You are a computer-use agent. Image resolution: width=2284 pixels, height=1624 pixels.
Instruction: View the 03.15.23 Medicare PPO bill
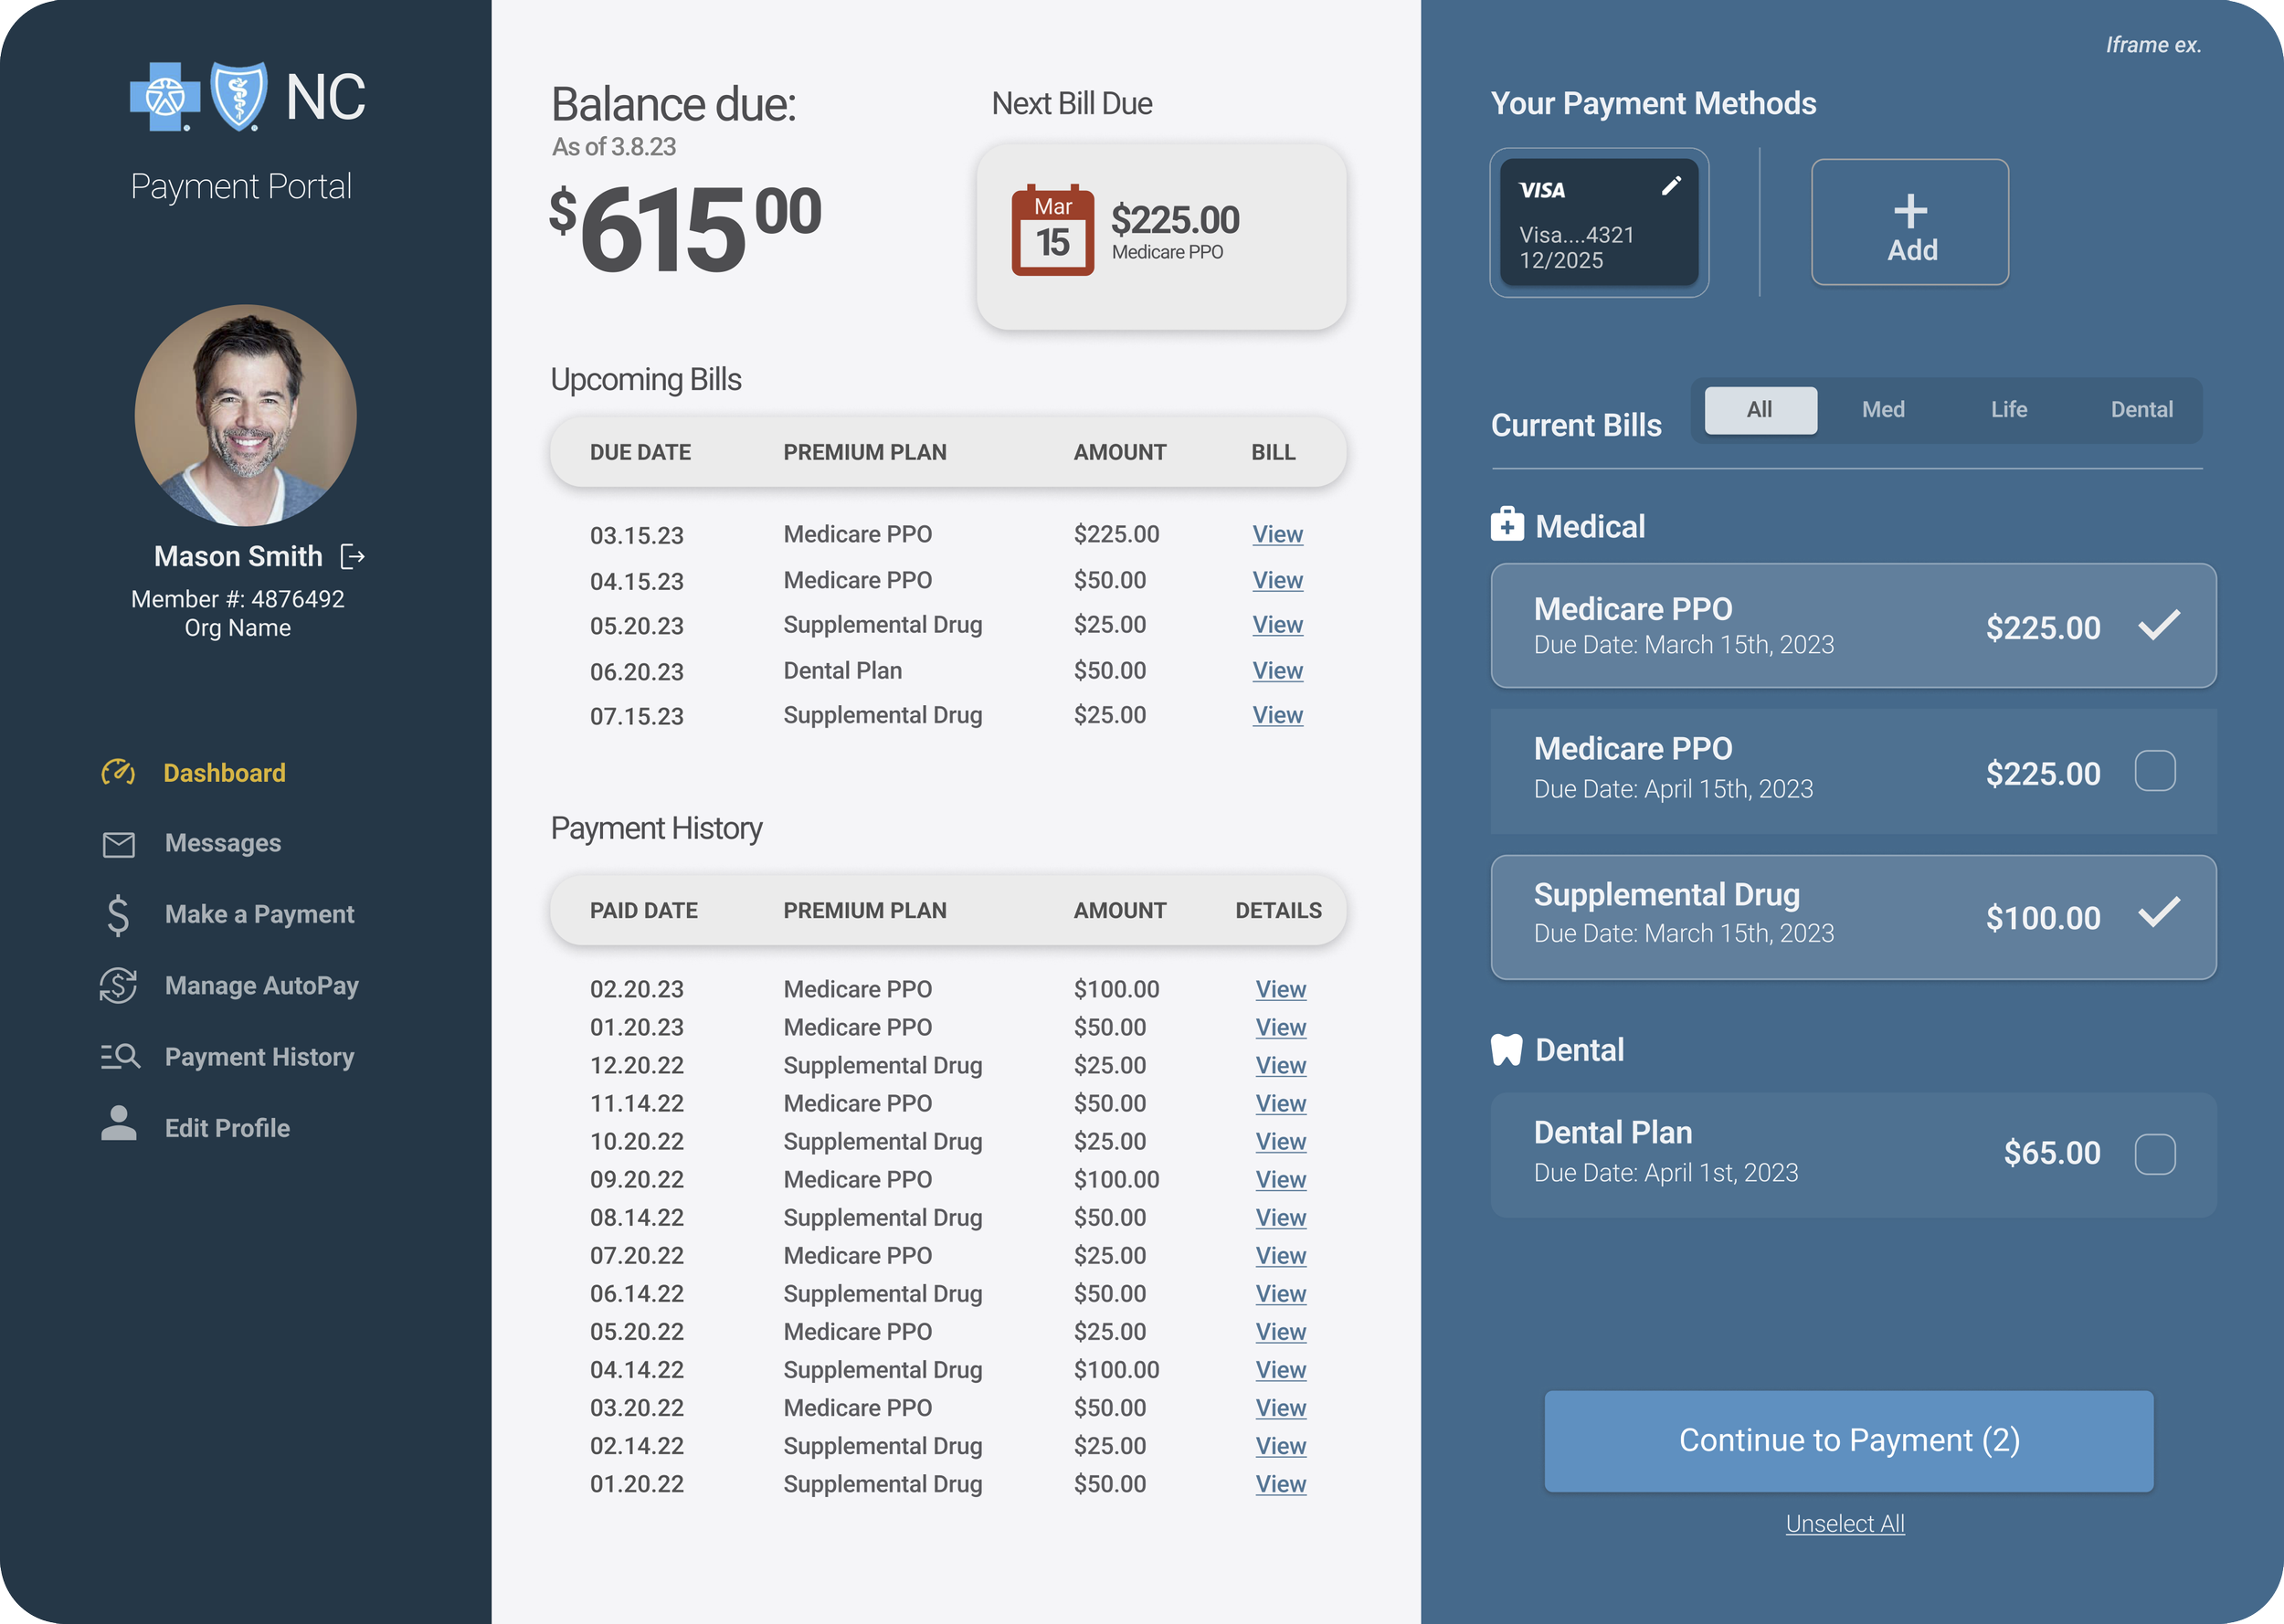[x=1277, y=534]
